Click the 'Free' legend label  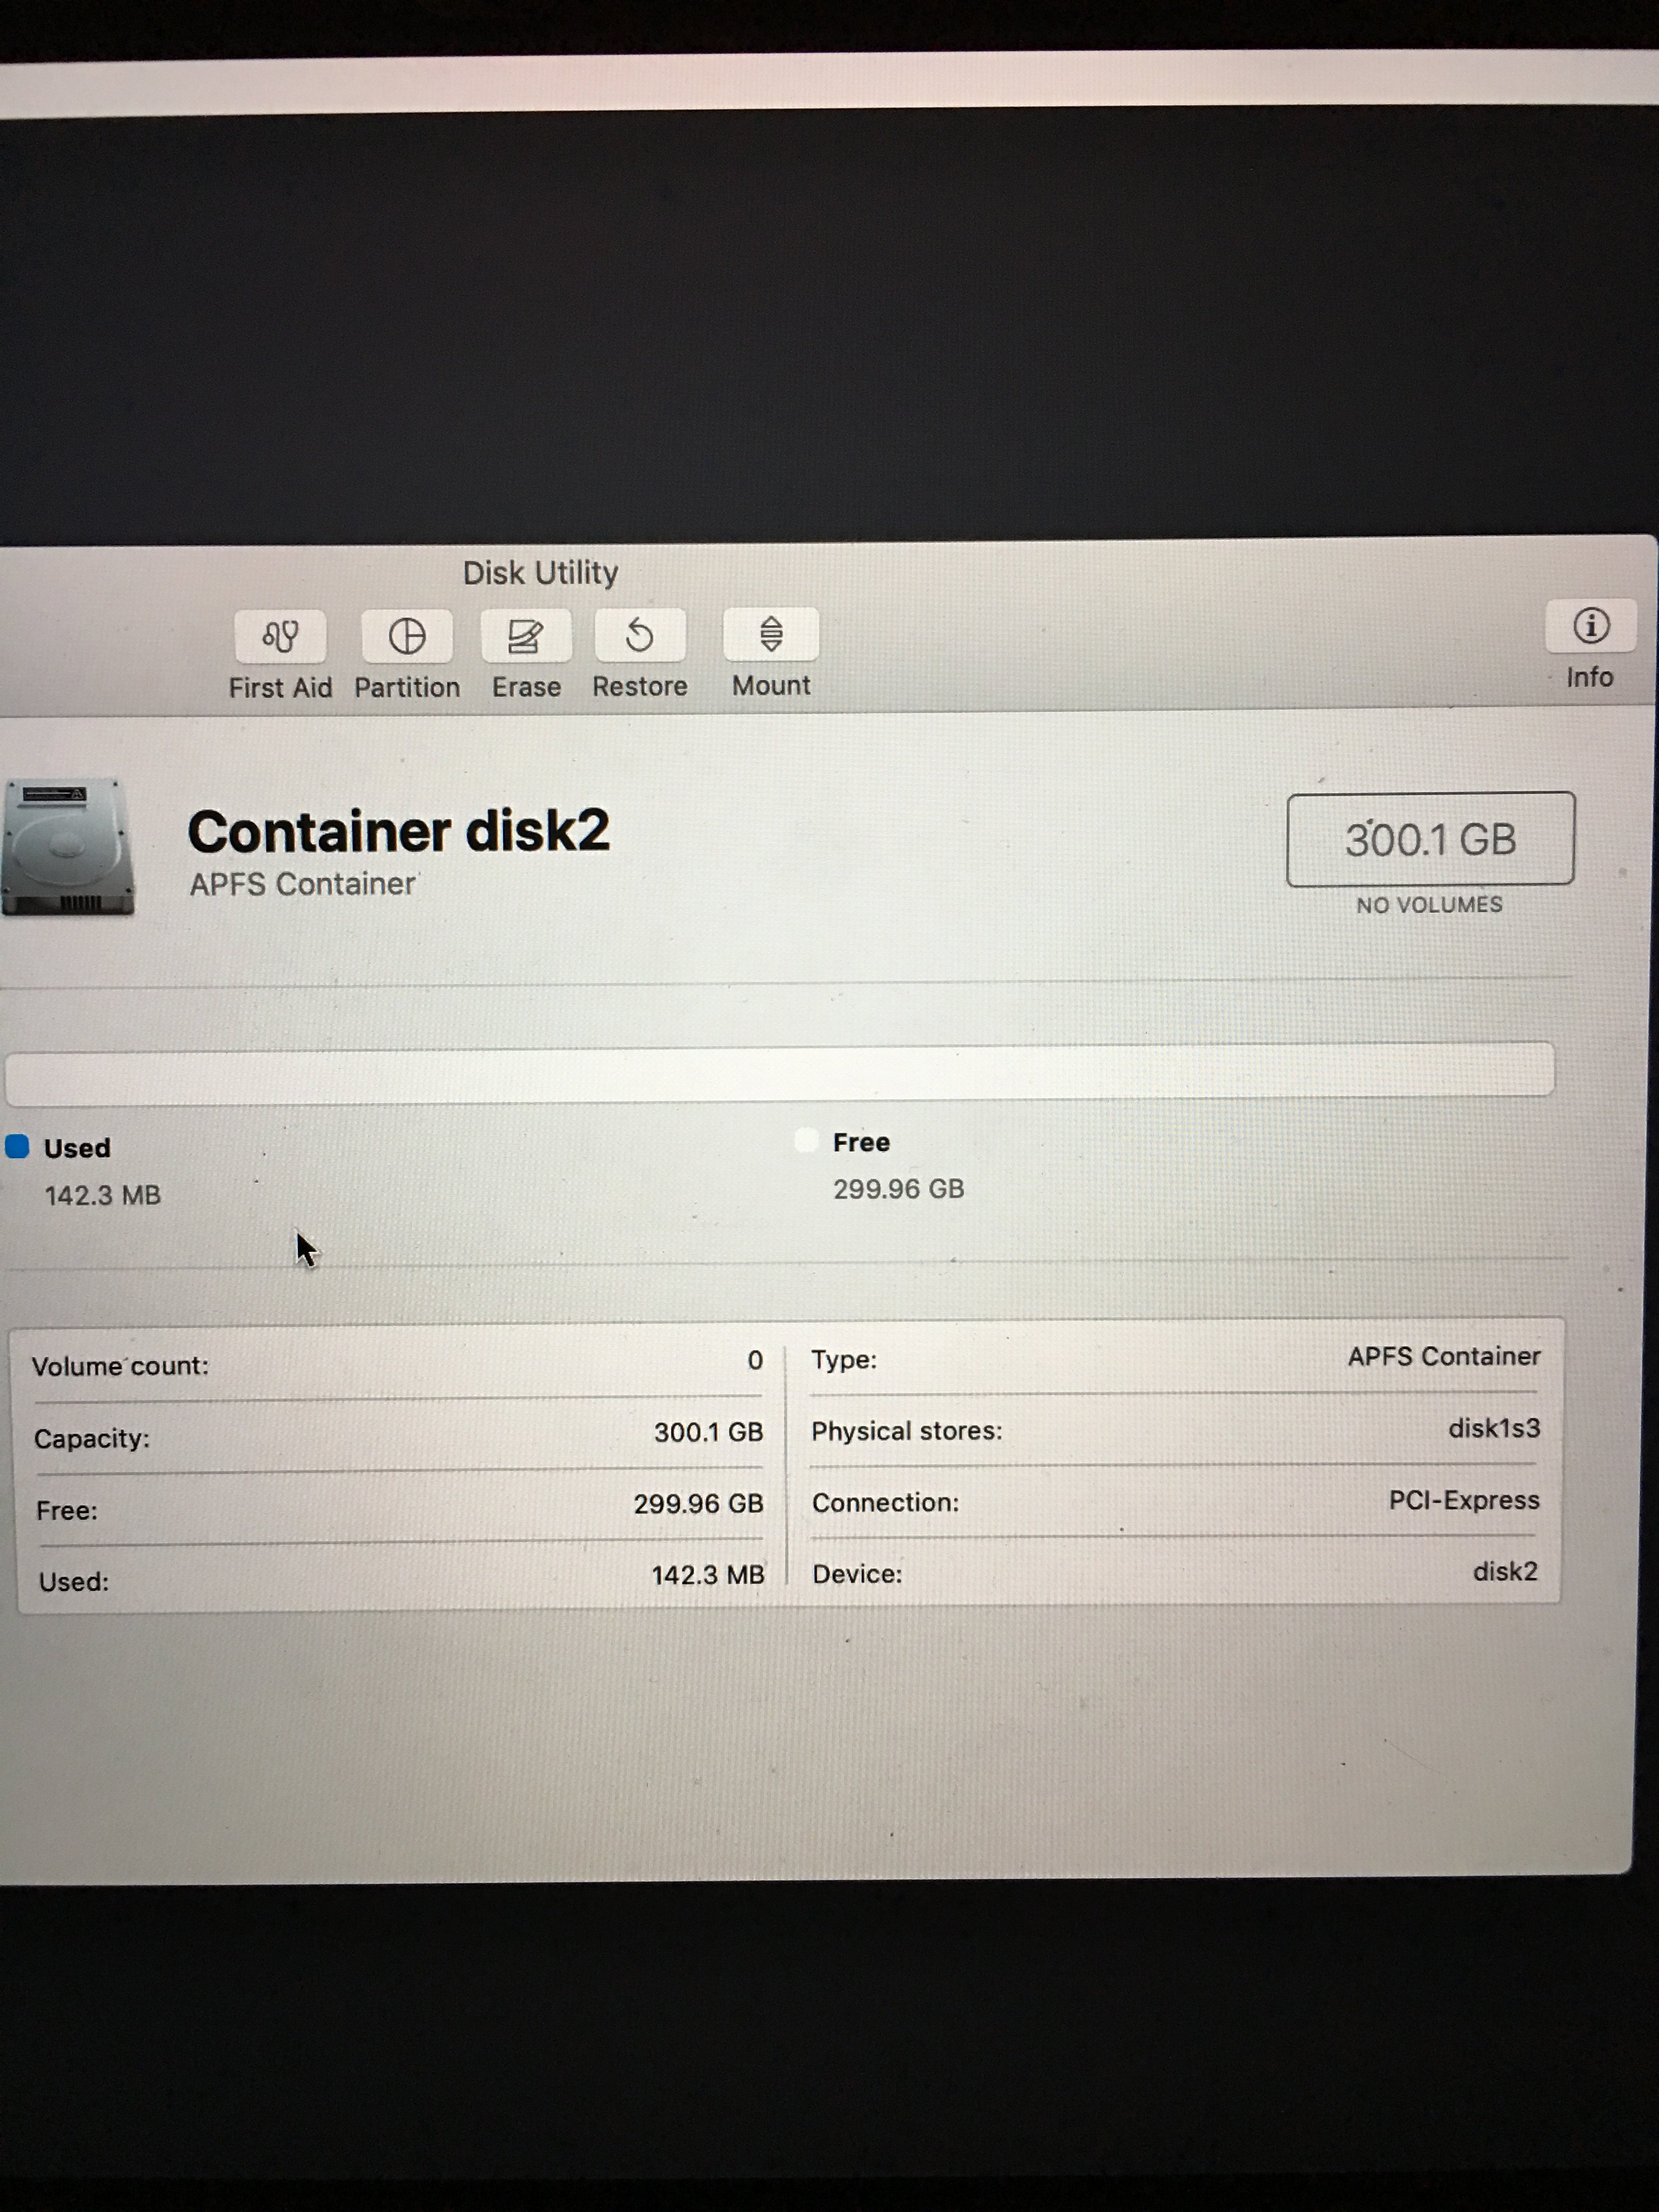pyautogui.click(x=861, y=1142)
